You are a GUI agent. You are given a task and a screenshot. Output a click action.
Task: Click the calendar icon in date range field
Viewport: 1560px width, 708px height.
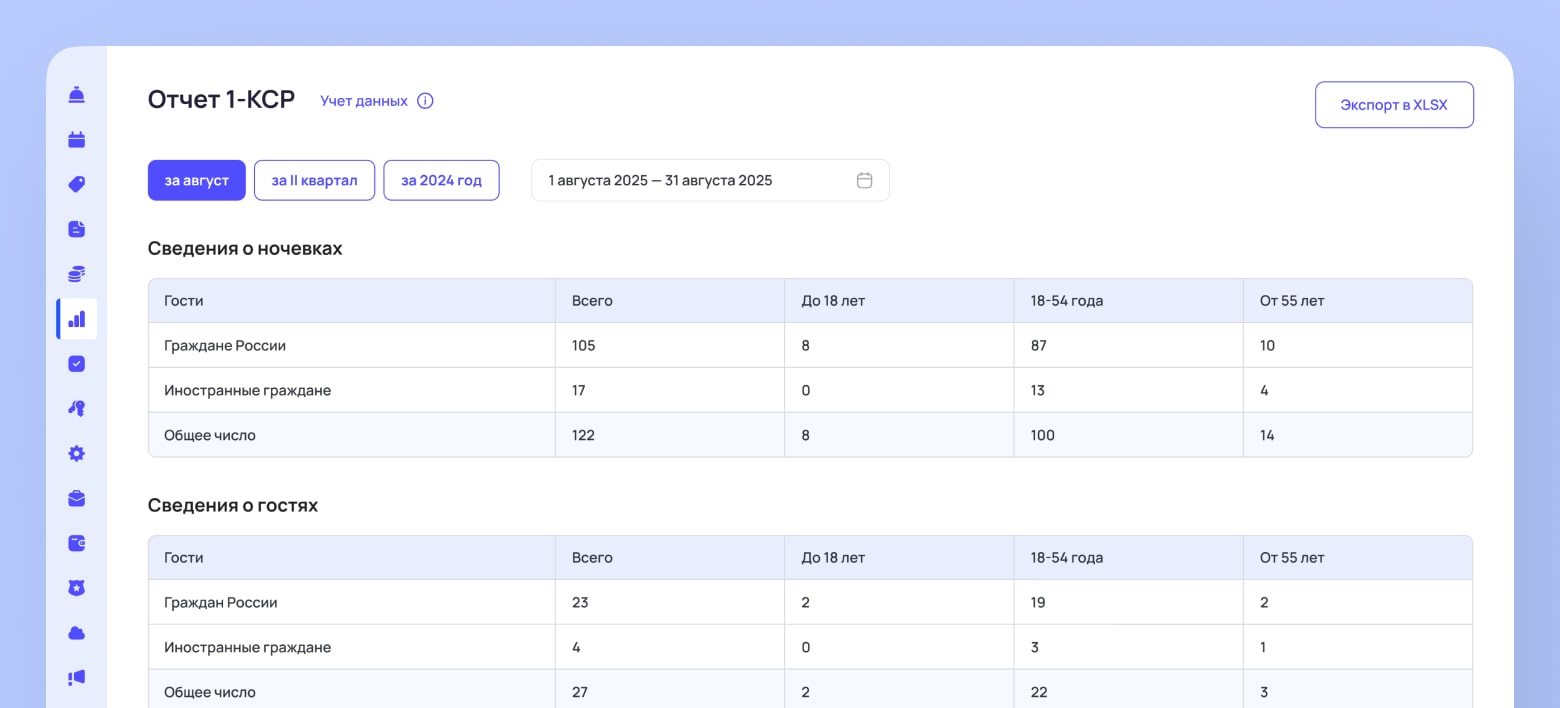pos(865,180)
